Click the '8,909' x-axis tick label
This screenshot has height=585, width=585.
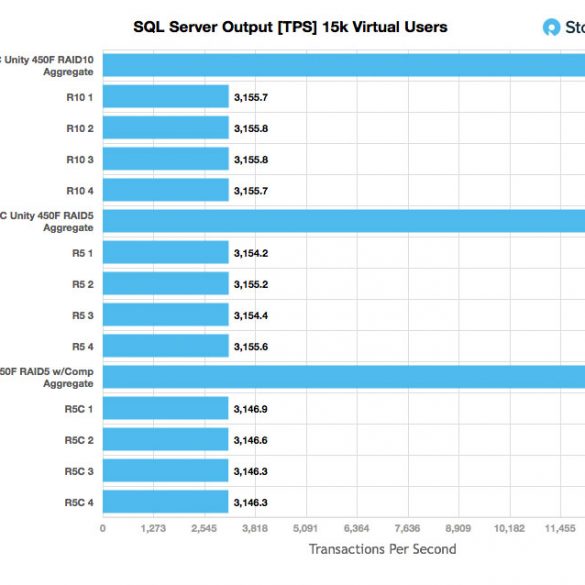[458, 528]
